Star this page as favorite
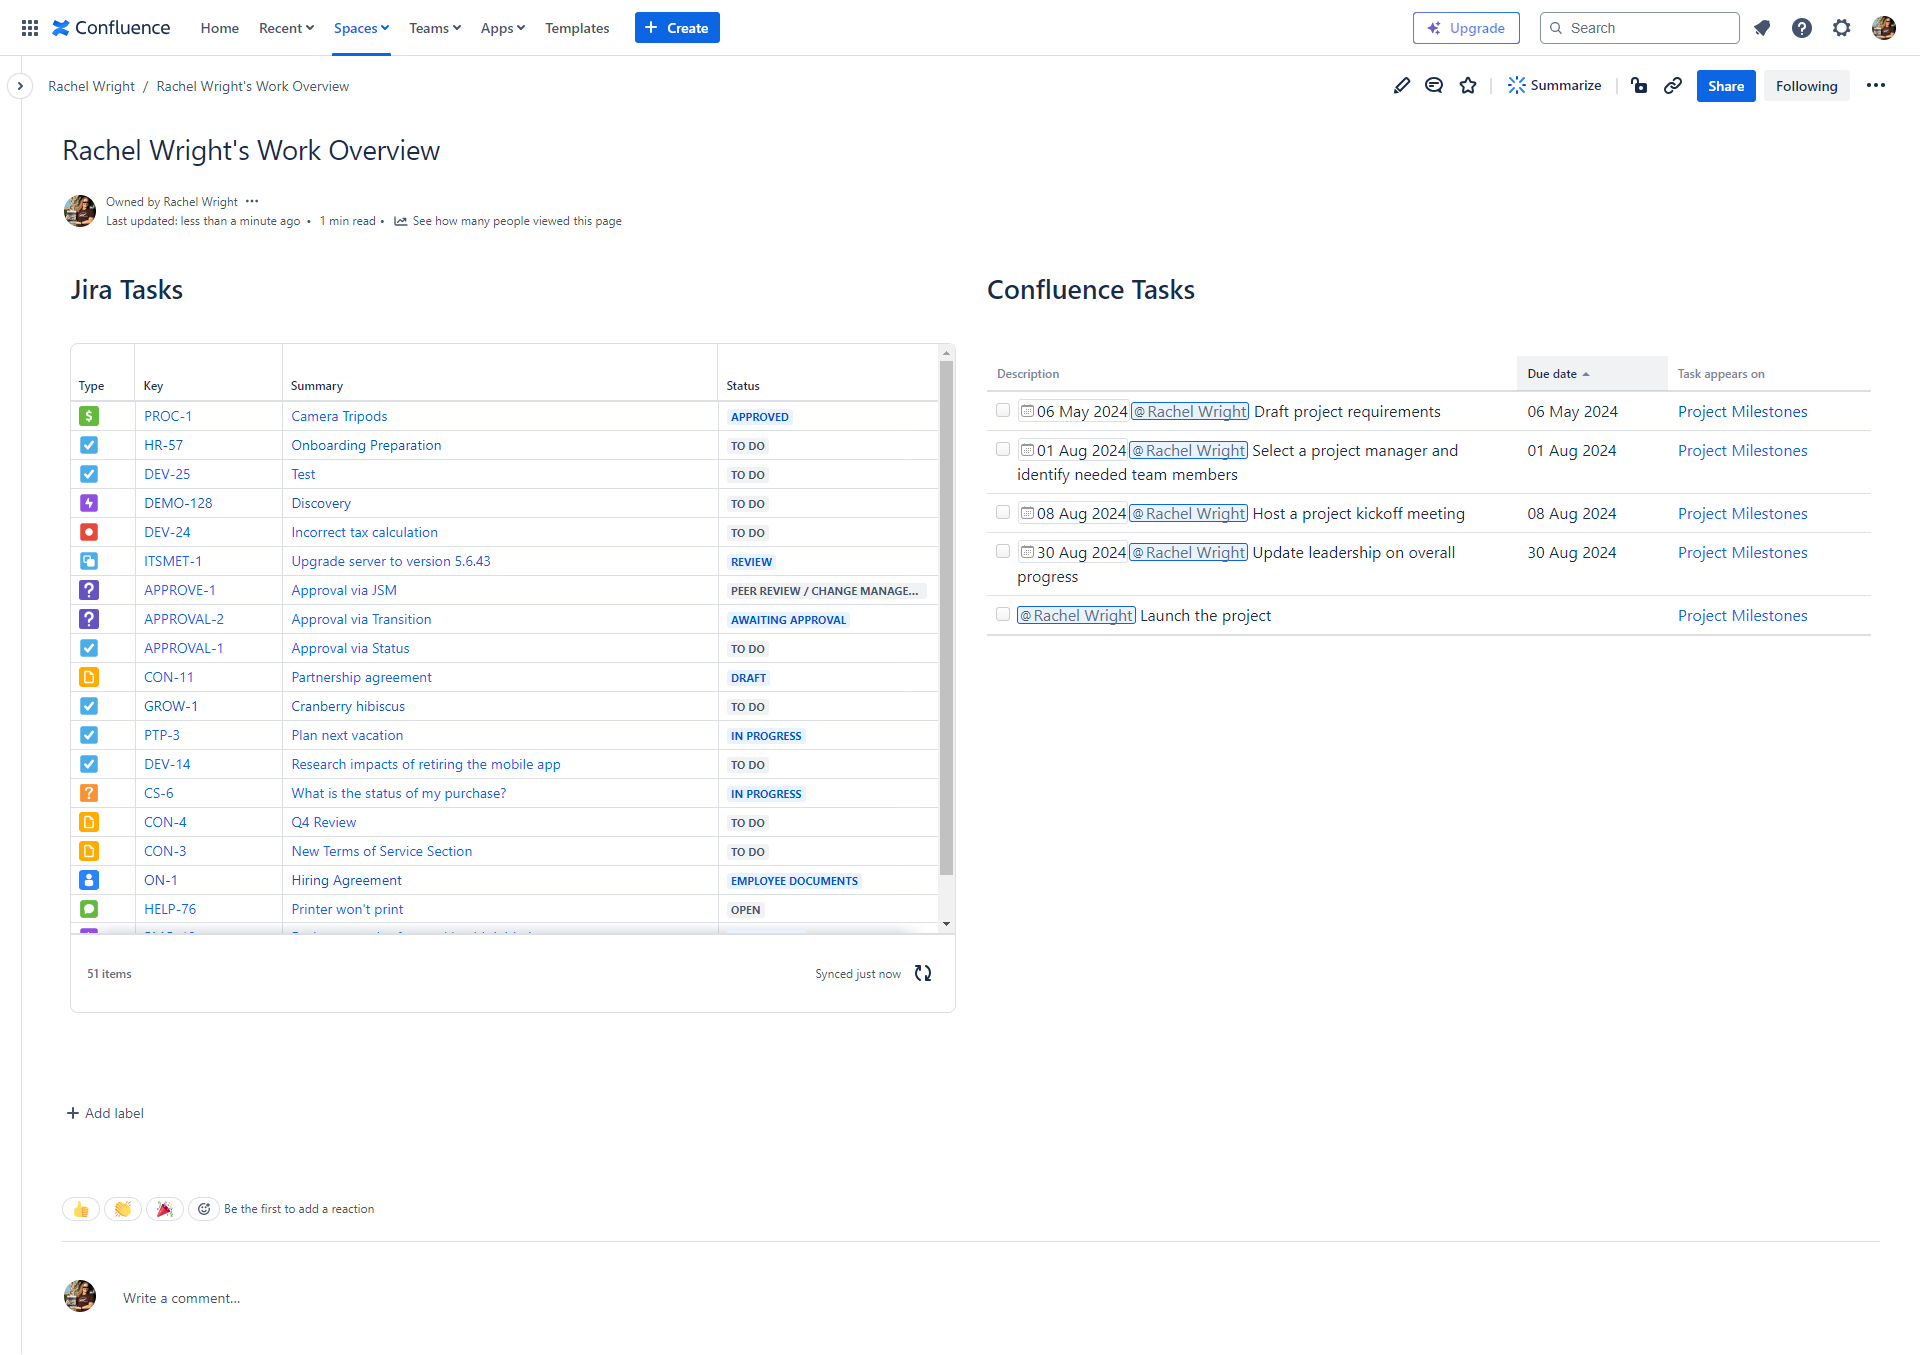This screenshot has width=1920, height=1355. tap(1468, 86)
